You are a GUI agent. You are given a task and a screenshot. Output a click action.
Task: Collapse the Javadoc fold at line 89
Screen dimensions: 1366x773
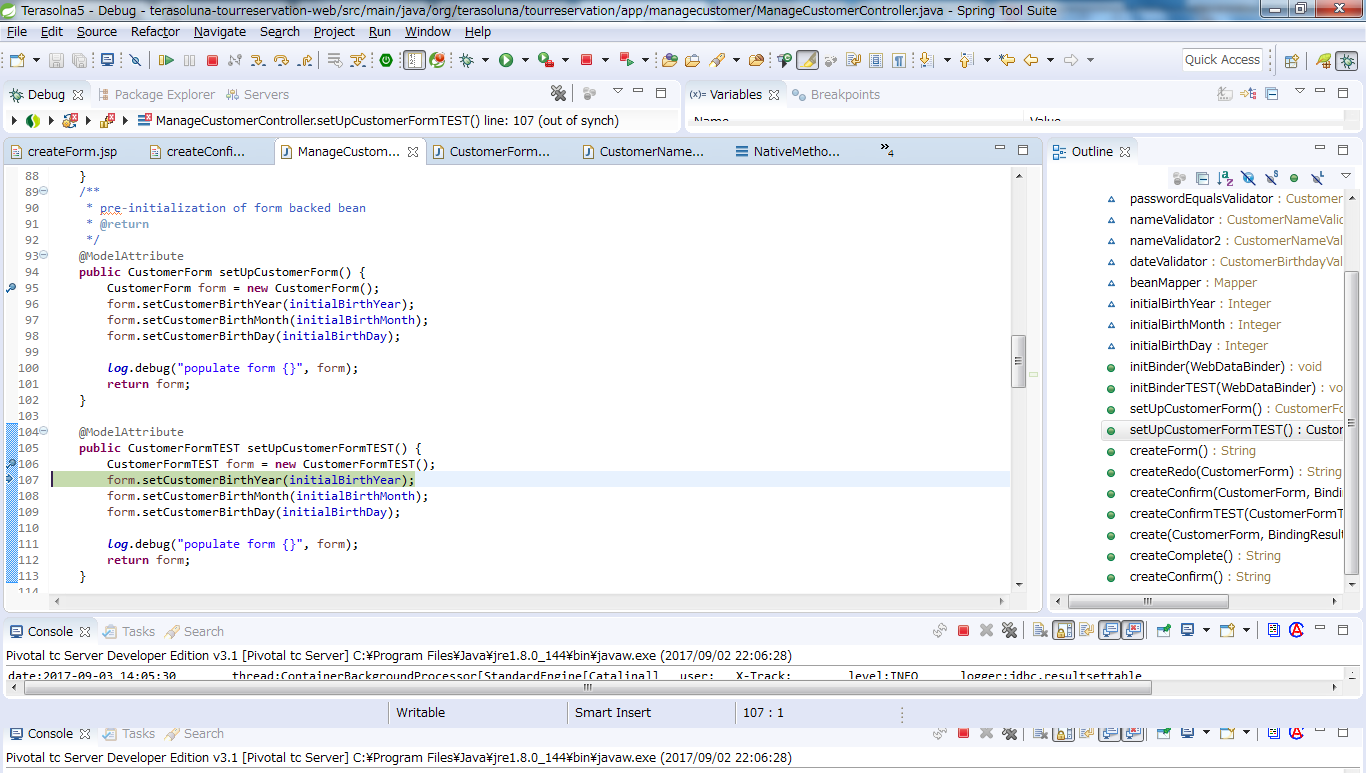click(x=44, y=192)
